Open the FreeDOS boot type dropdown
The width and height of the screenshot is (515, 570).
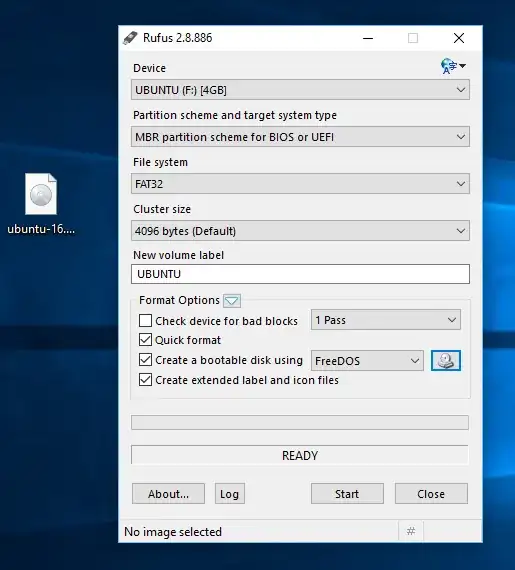[367, 361]
